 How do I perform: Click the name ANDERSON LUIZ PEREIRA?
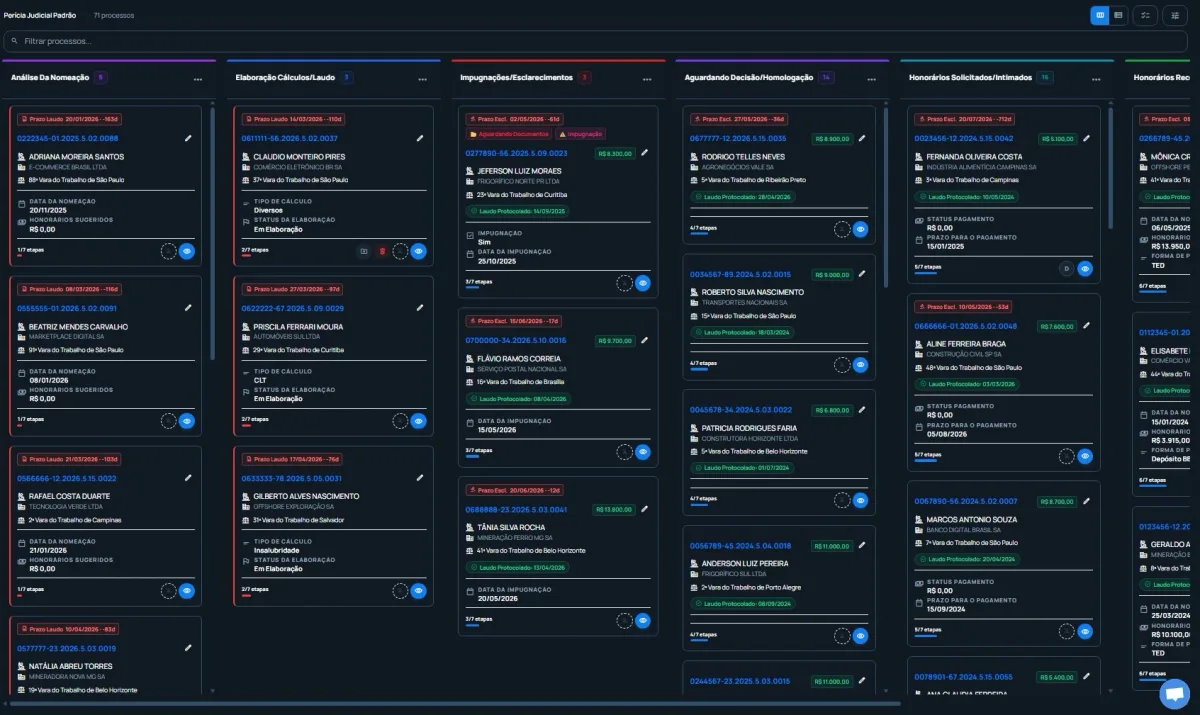click(745, 563)
